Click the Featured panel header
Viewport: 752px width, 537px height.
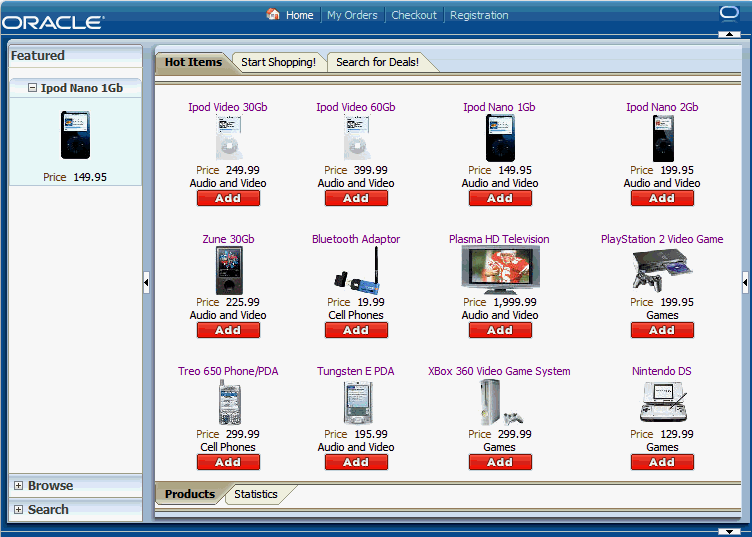pos(75,56)
